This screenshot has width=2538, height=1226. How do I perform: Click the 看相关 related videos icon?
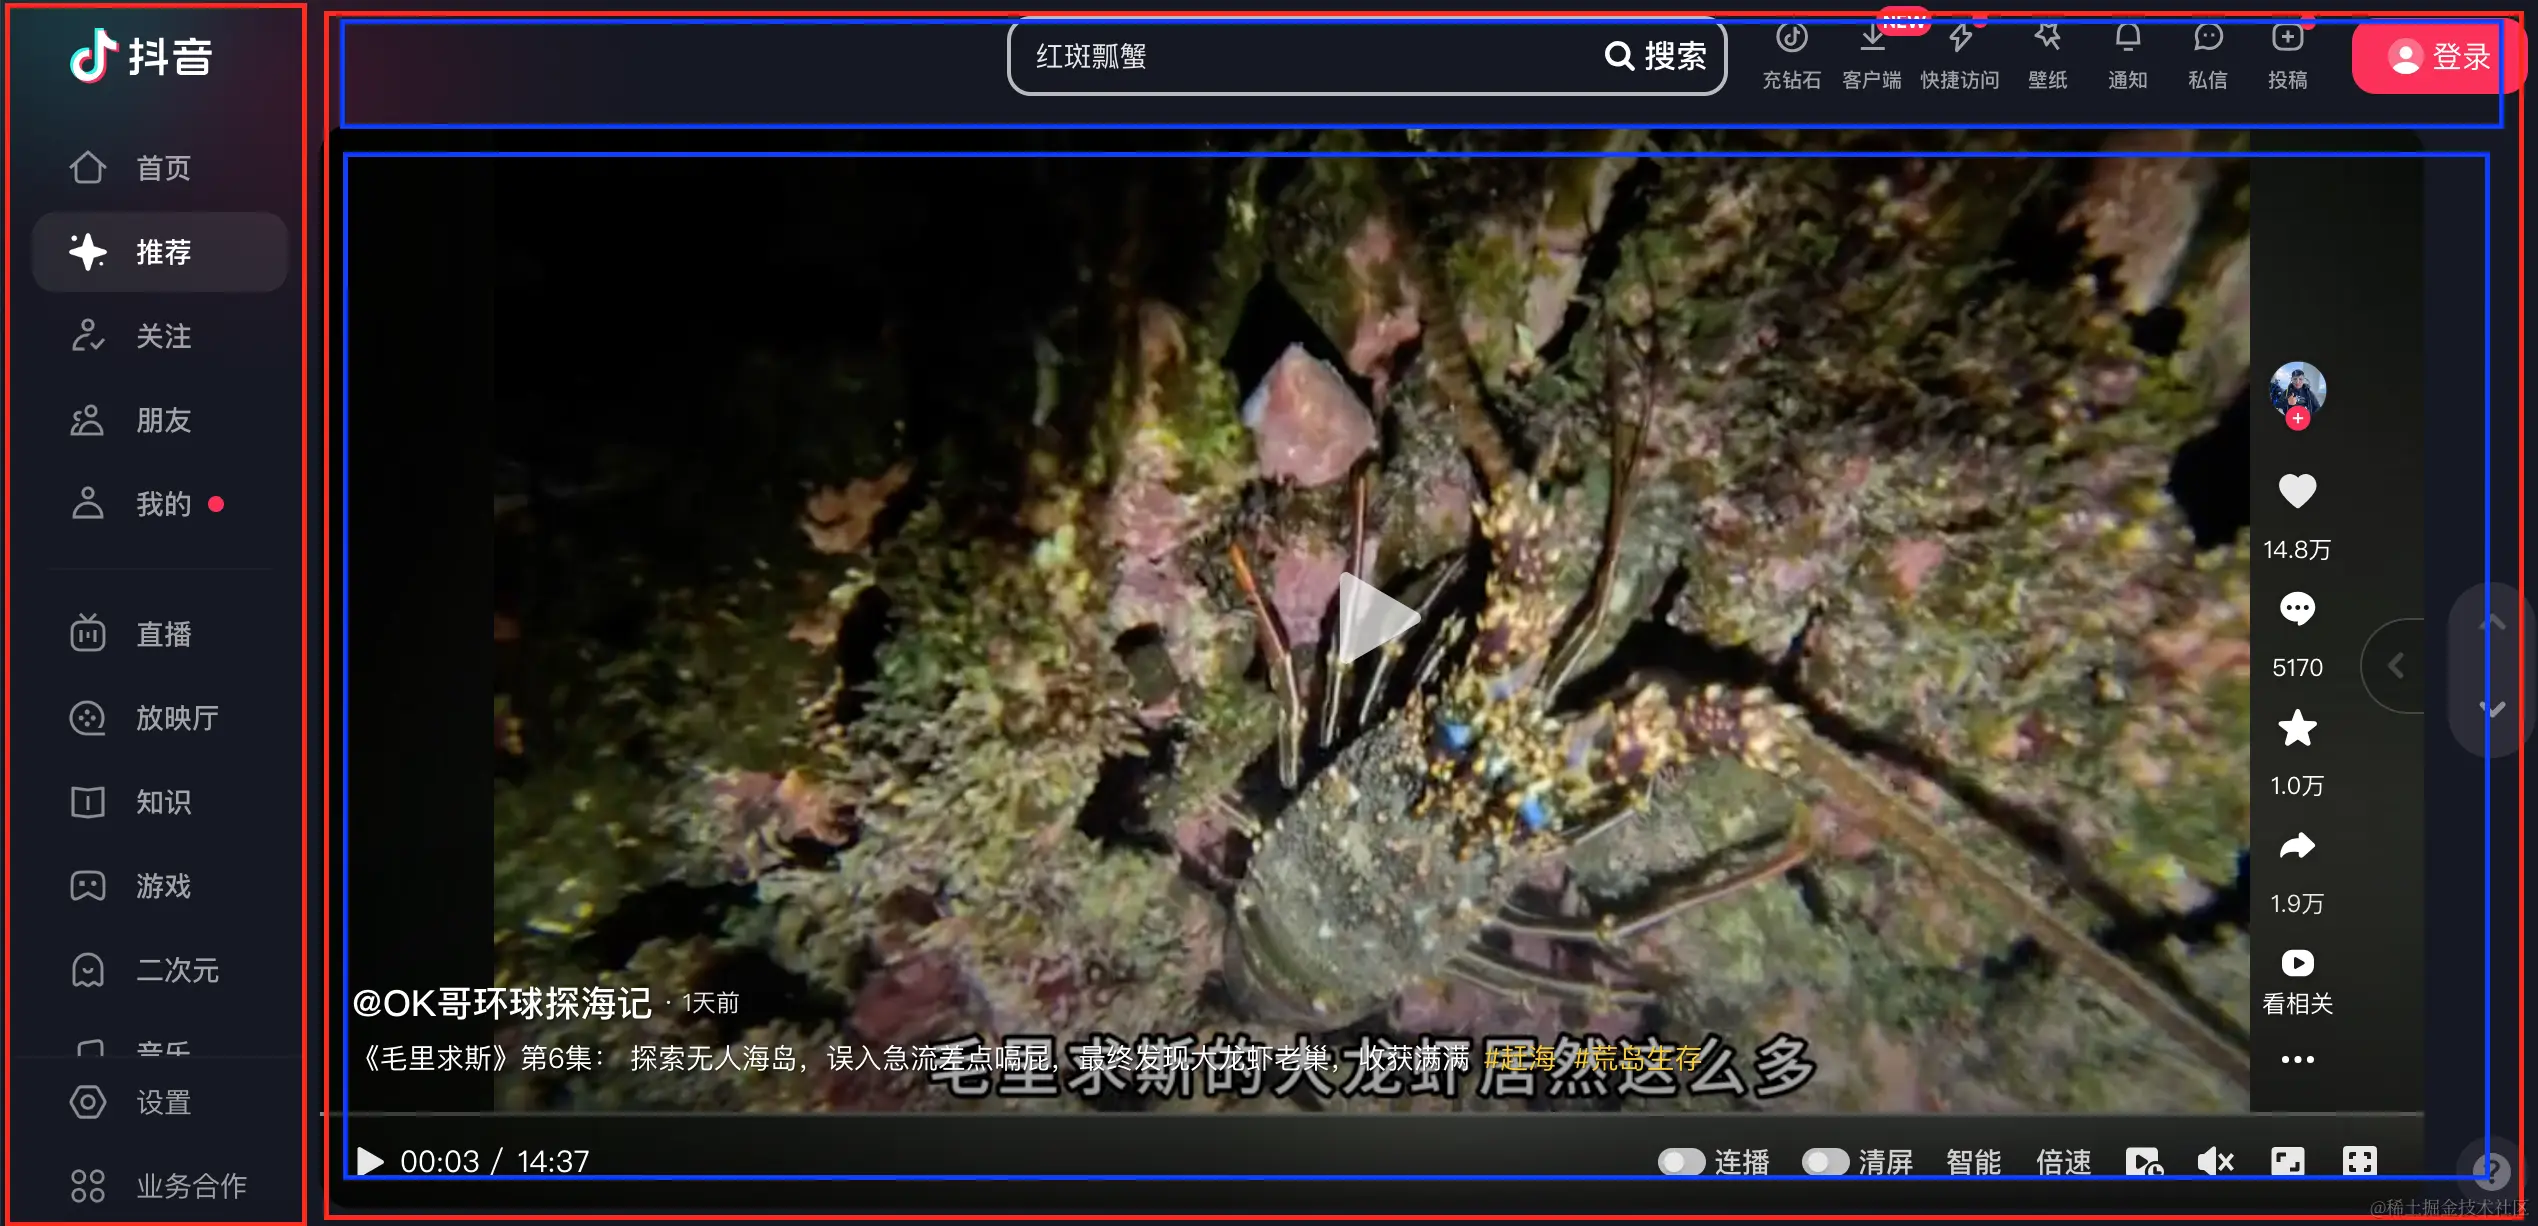2297,963
